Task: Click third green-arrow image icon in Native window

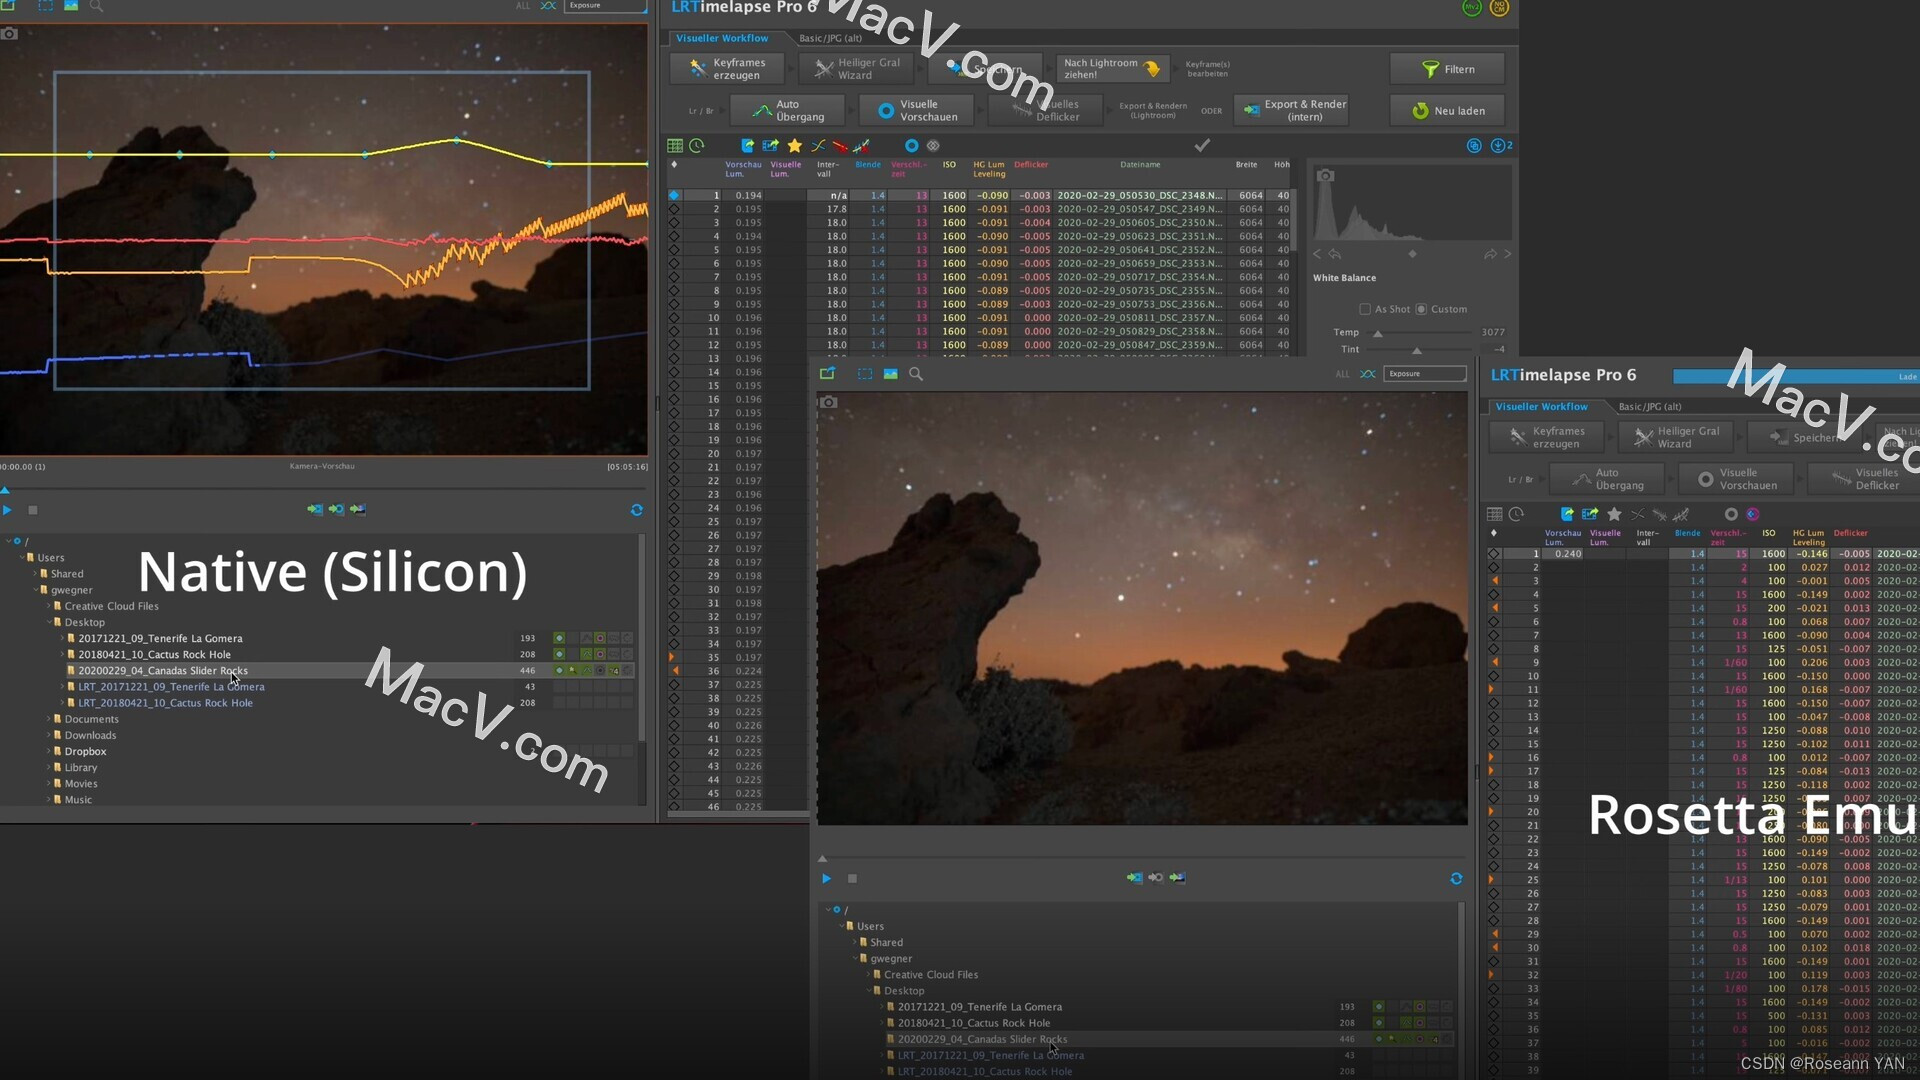Action: coord(358,510)
